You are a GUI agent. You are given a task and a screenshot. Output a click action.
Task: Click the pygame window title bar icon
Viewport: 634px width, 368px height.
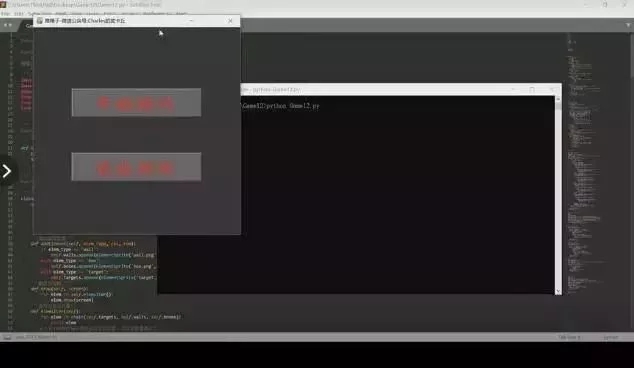pyautogui.click(x=40, y=21)
